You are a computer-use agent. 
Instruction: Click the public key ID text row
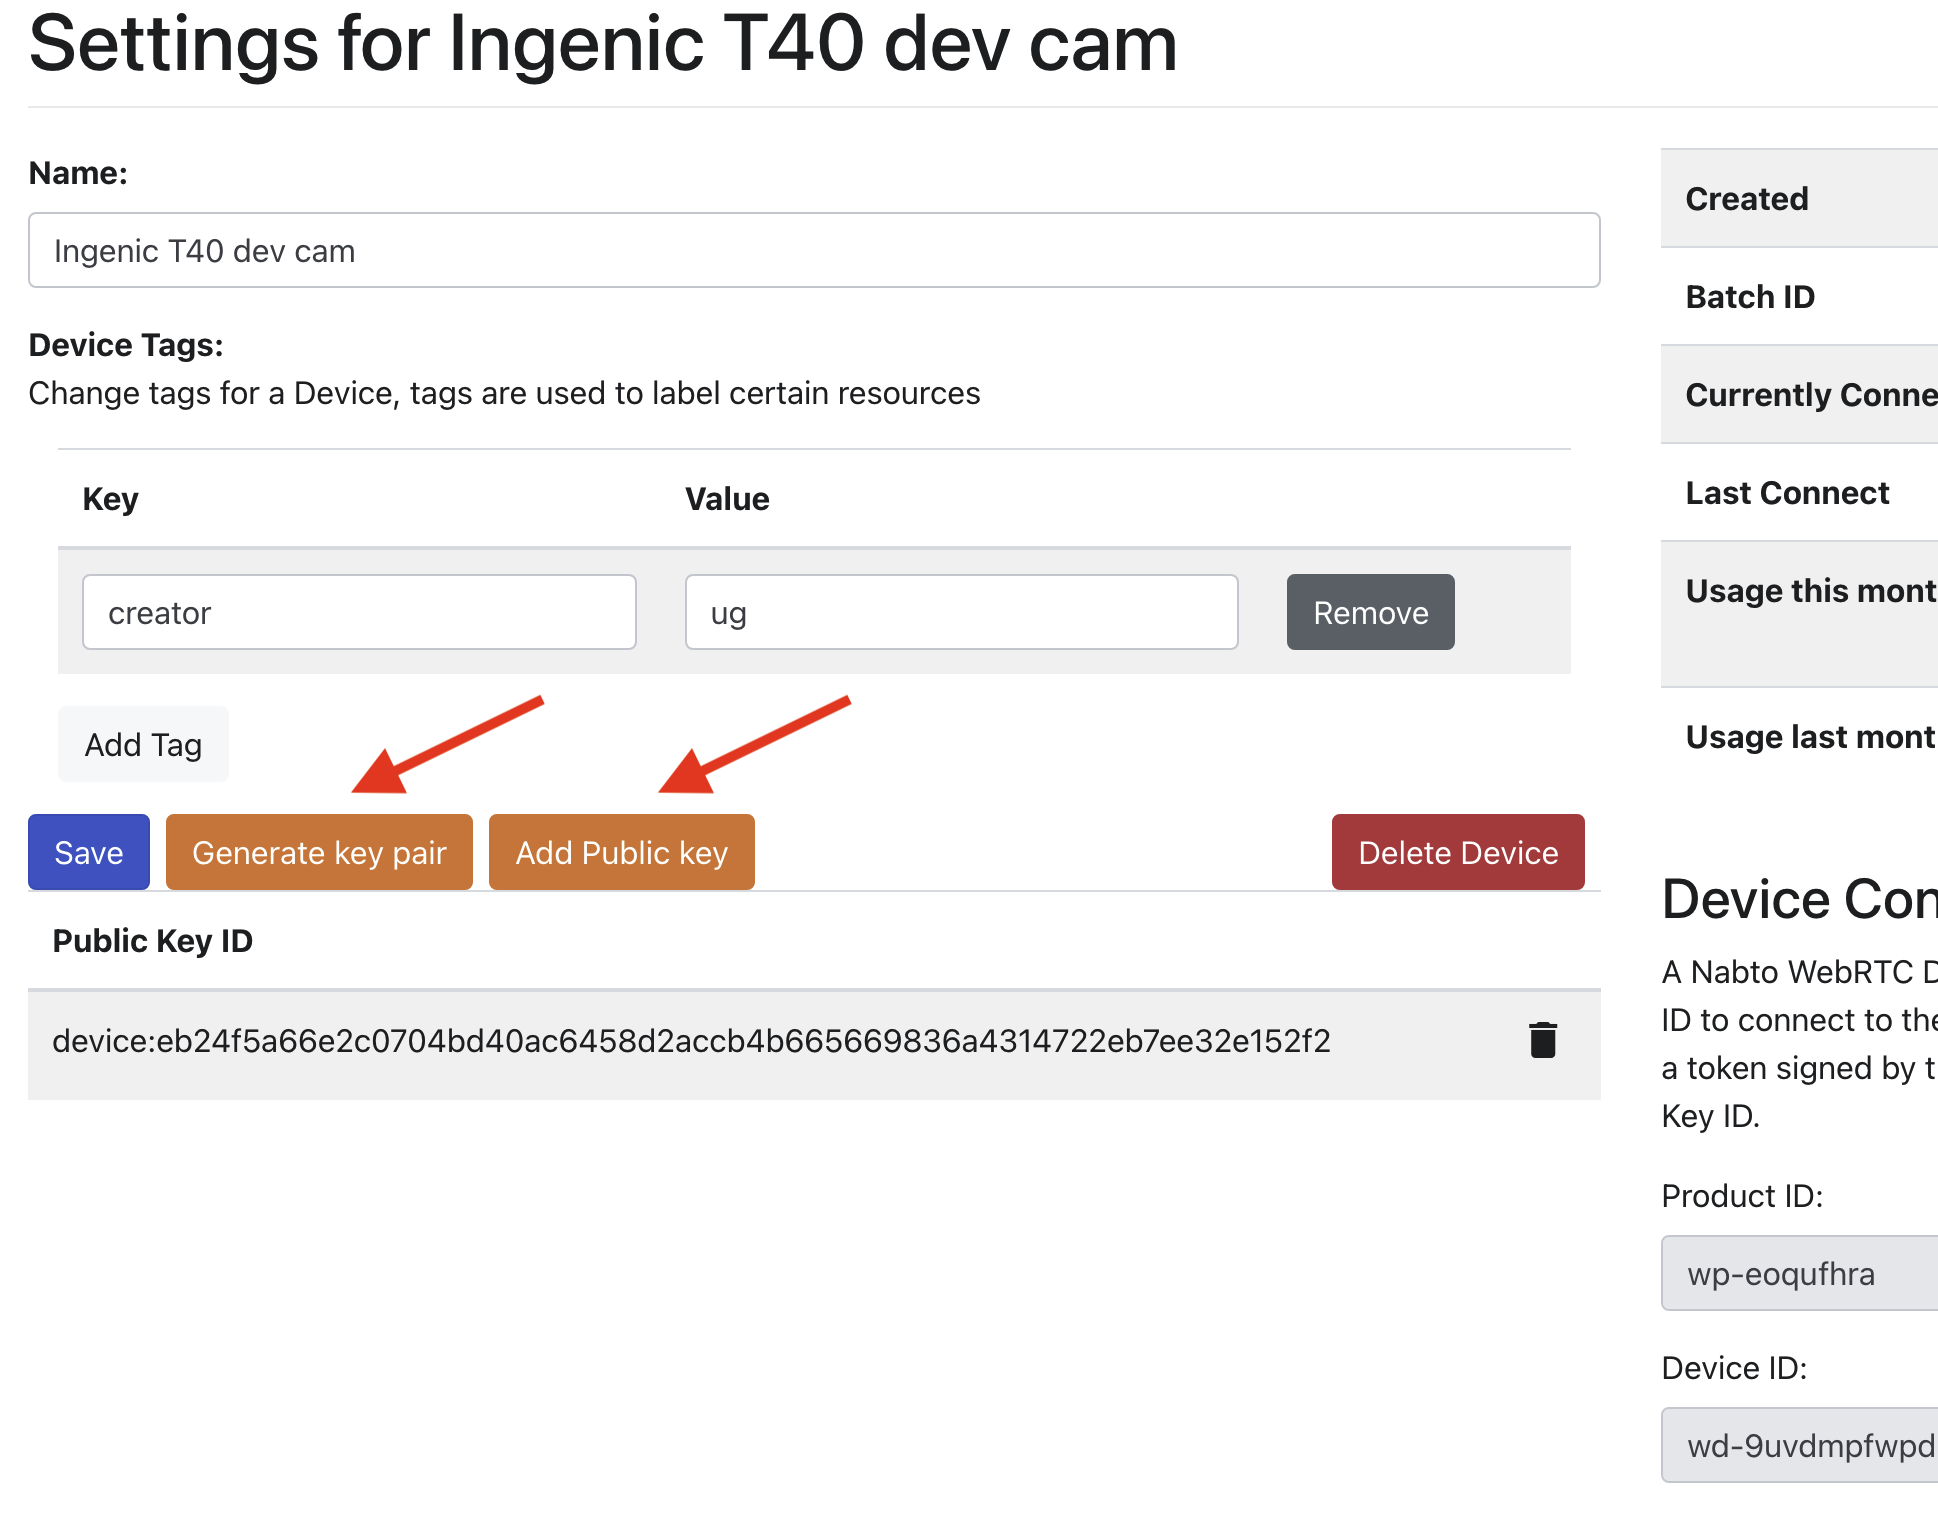tap(690, 1042)
